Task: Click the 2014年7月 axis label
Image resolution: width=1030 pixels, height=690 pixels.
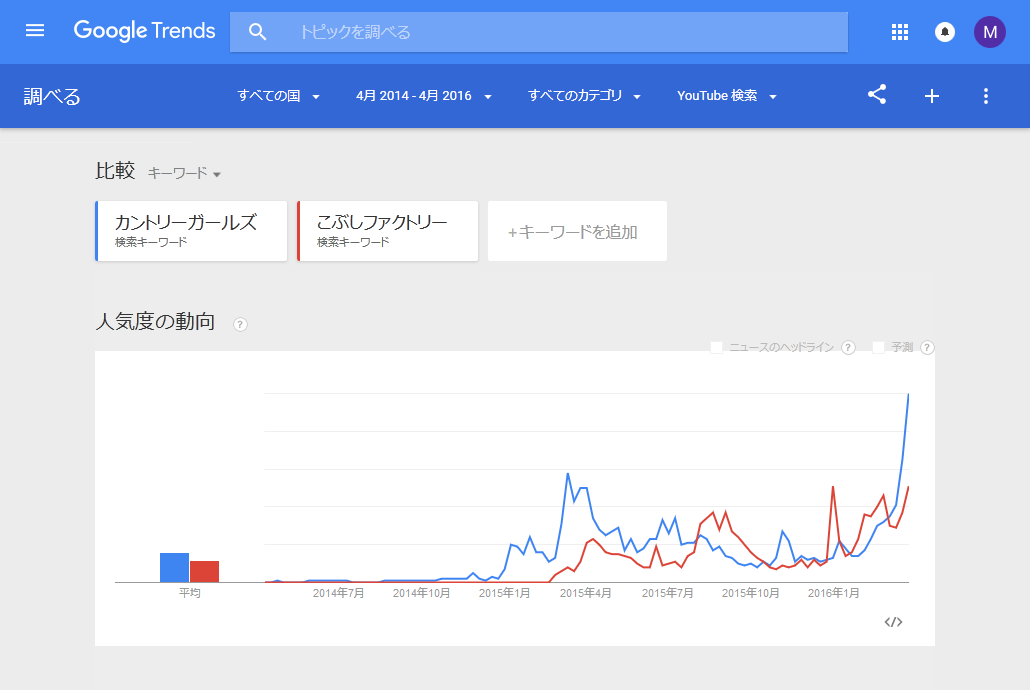Action: [x=338, y=593]
